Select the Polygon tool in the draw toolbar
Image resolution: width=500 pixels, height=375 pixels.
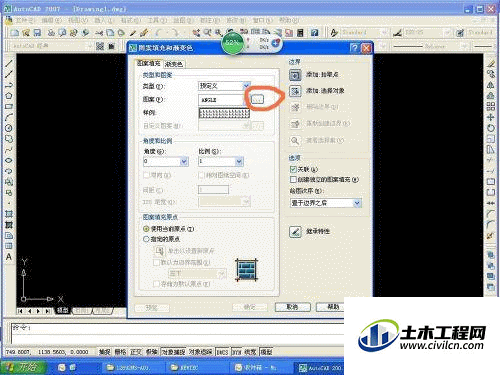(x=9, y=96)
